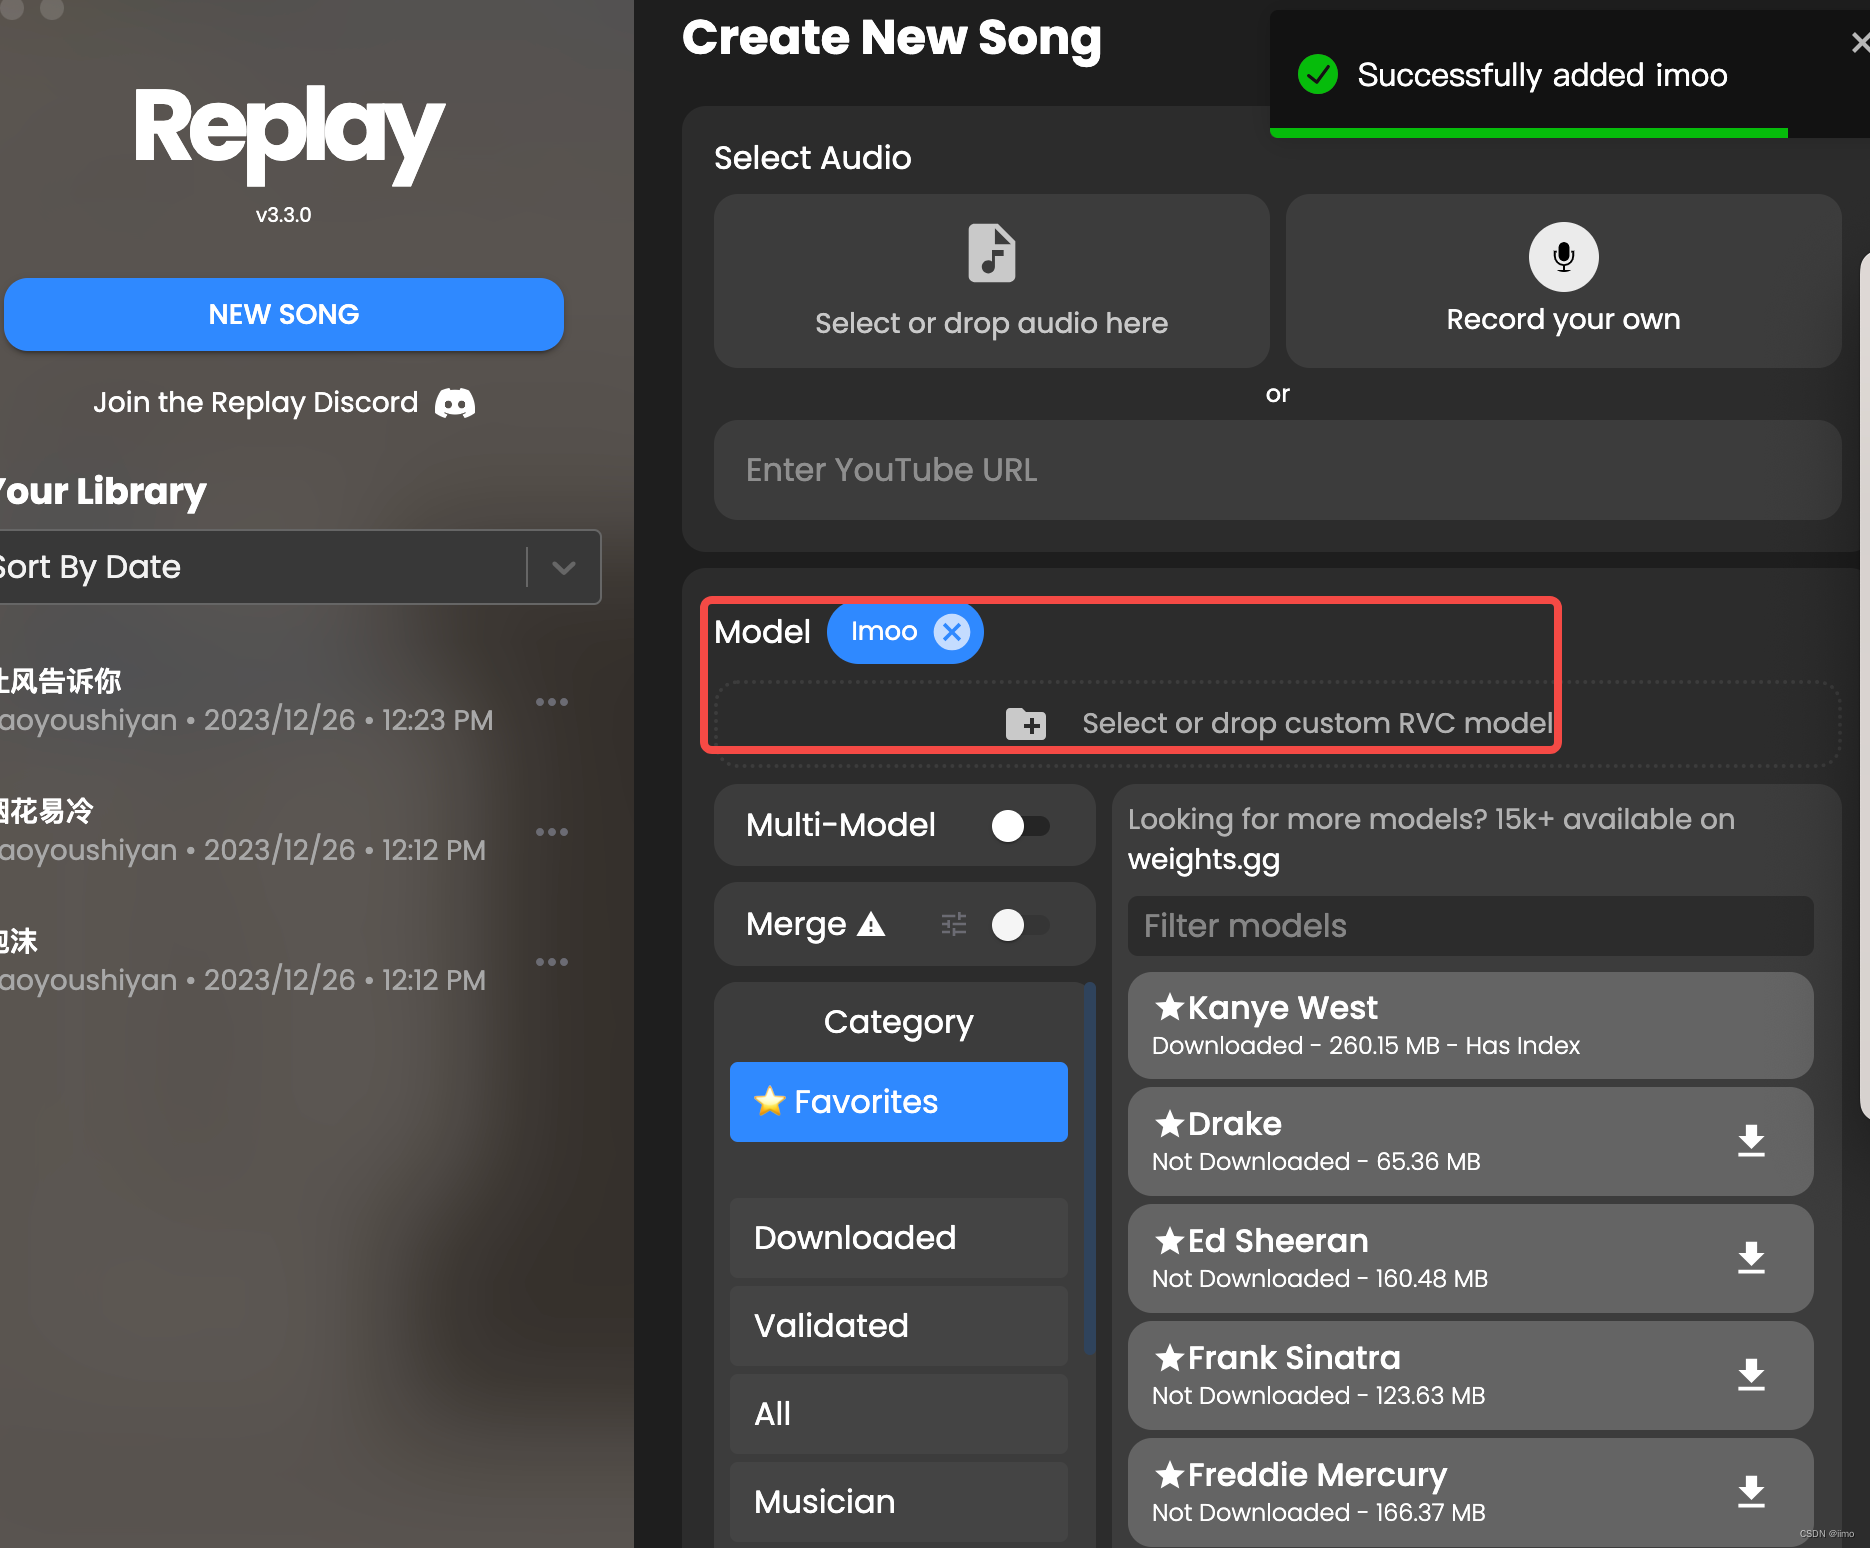Viewport: 1870px width, 1548px height.
Task: Select the All category
Action: point(899,1414)
